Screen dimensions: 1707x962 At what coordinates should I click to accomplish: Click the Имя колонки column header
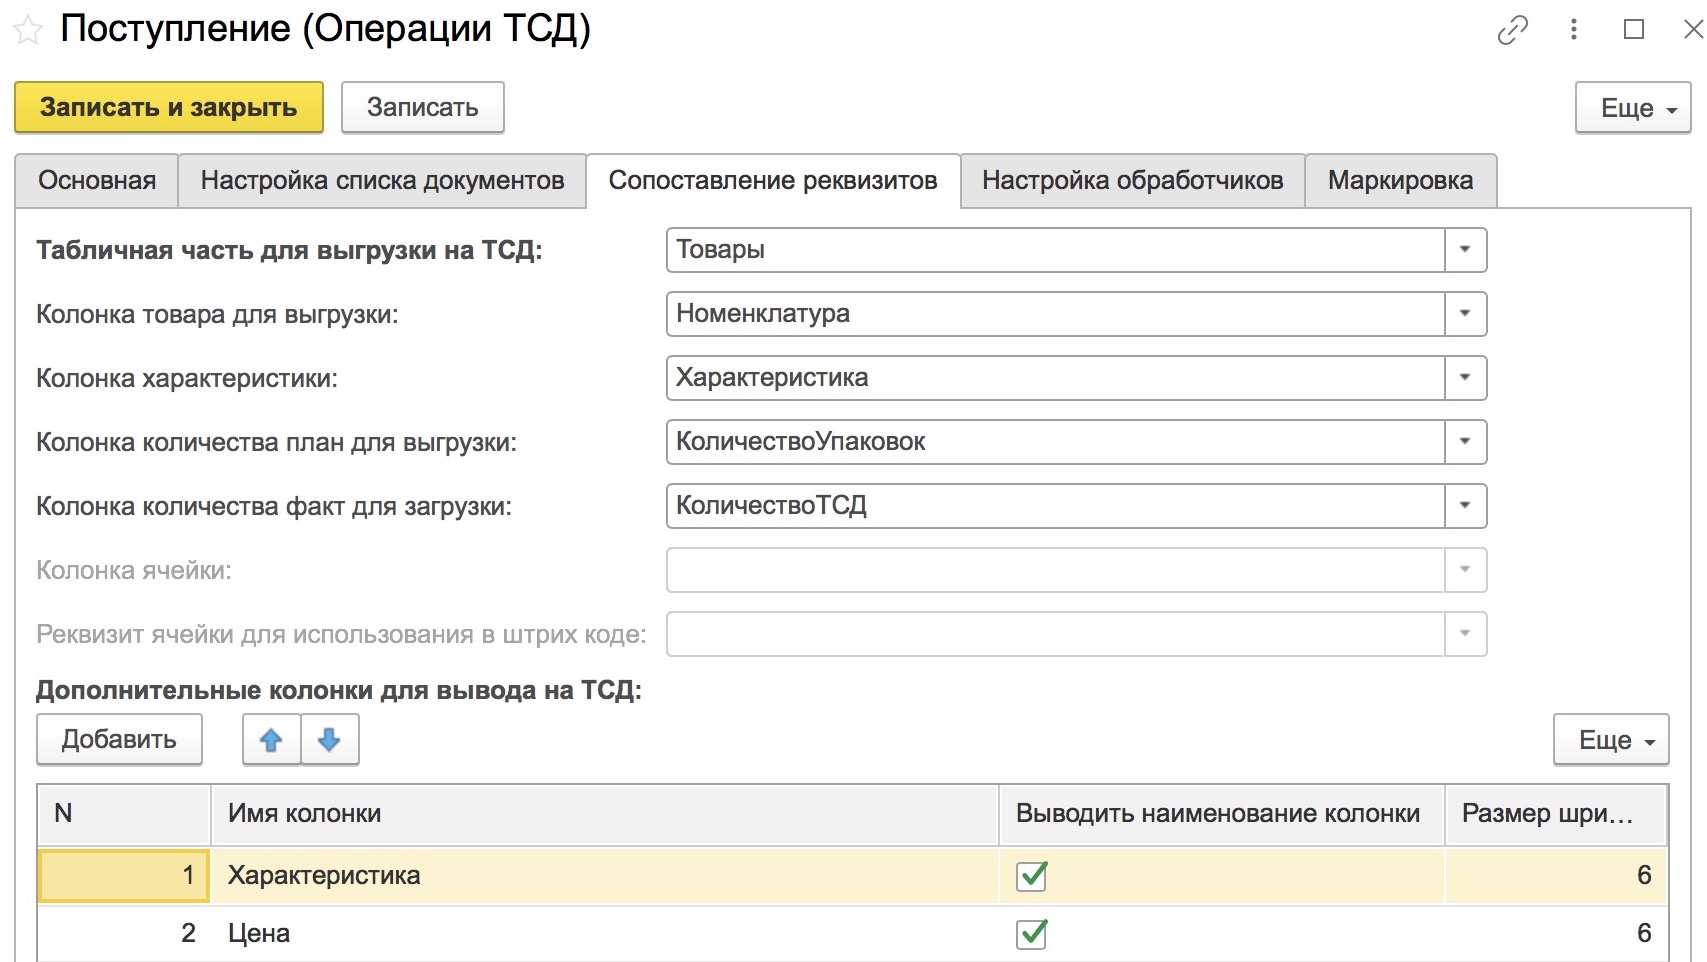(x=604, y=814)
